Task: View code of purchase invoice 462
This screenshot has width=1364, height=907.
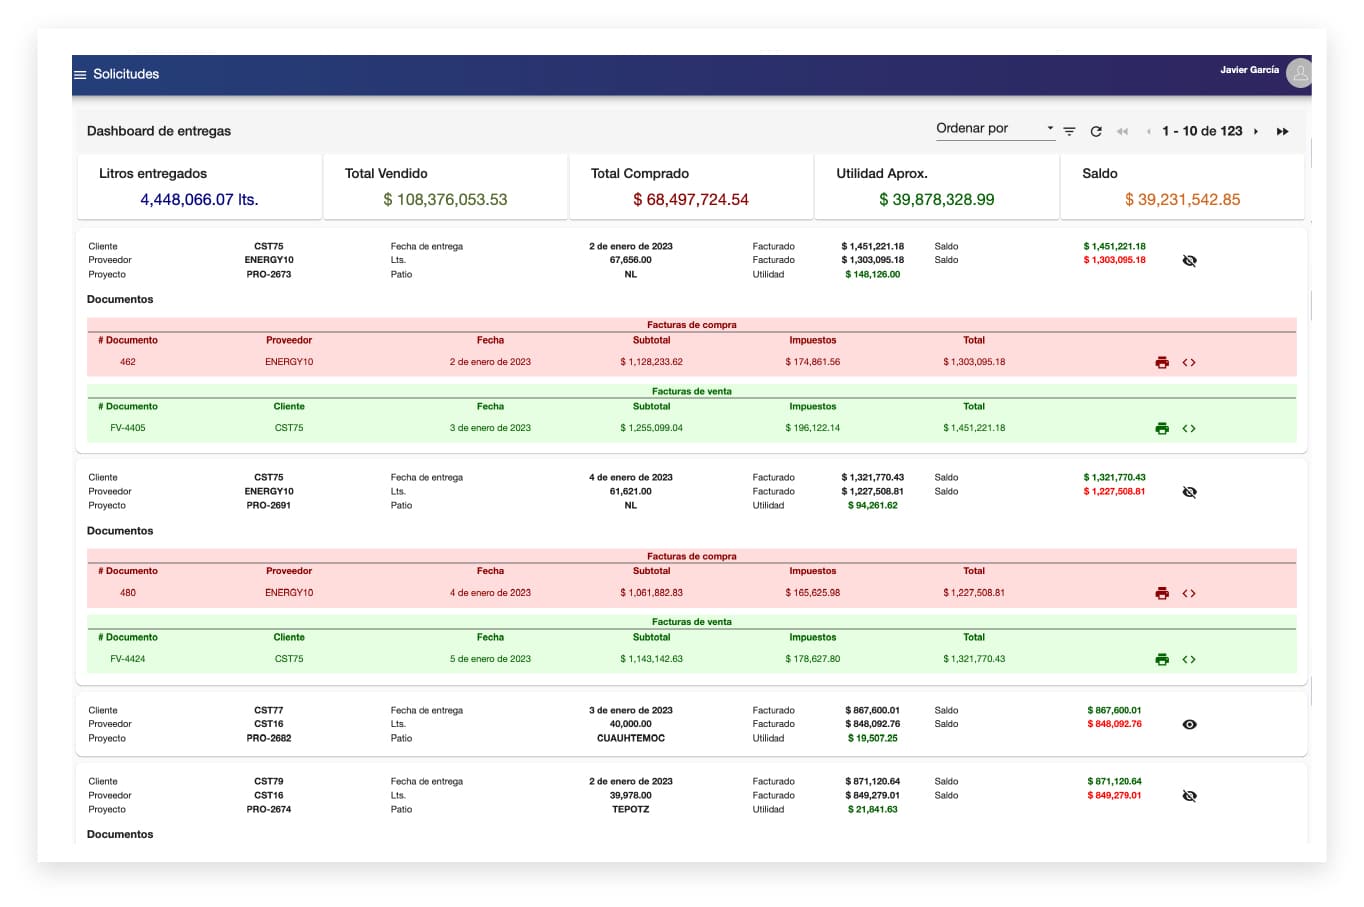Action: click(x=1189, y=362)
